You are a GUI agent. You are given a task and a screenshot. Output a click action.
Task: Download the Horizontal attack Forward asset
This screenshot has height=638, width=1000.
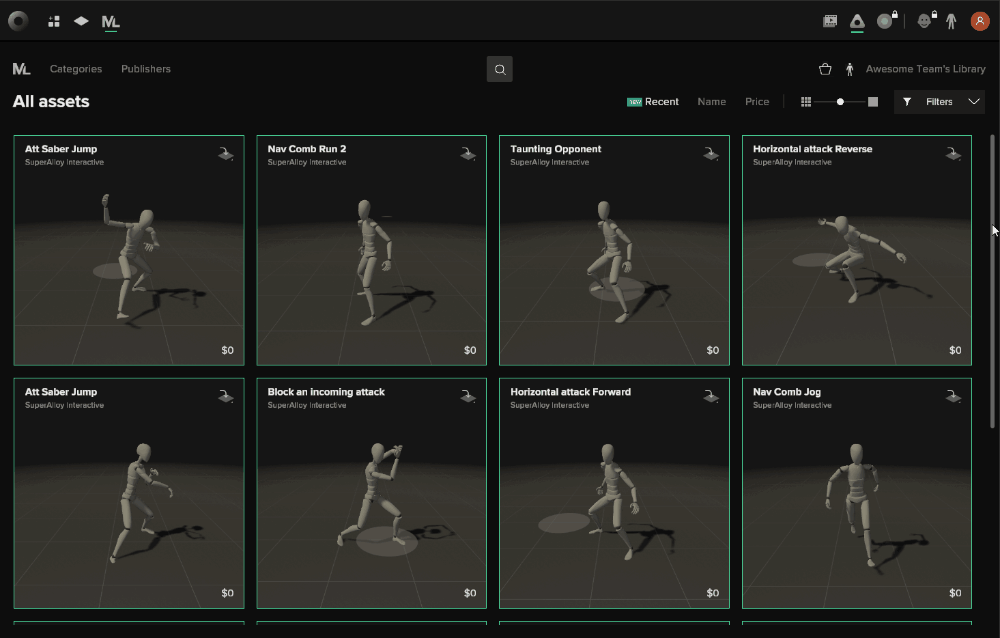711,396
